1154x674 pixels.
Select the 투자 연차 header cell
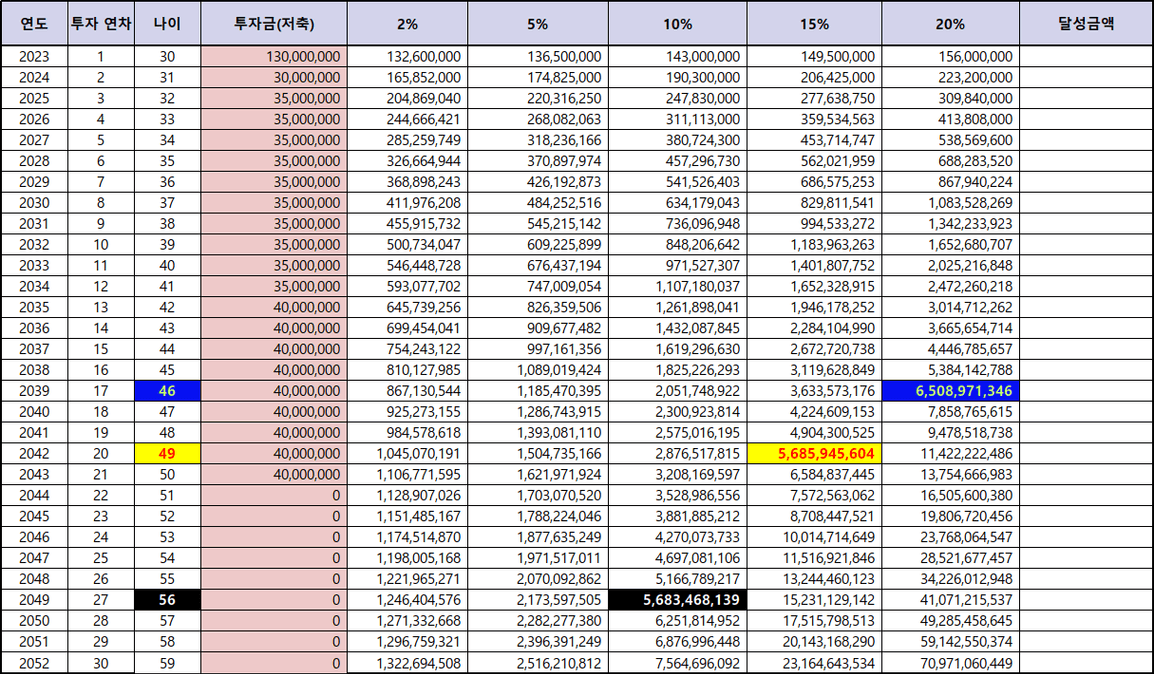click(100, 23)
